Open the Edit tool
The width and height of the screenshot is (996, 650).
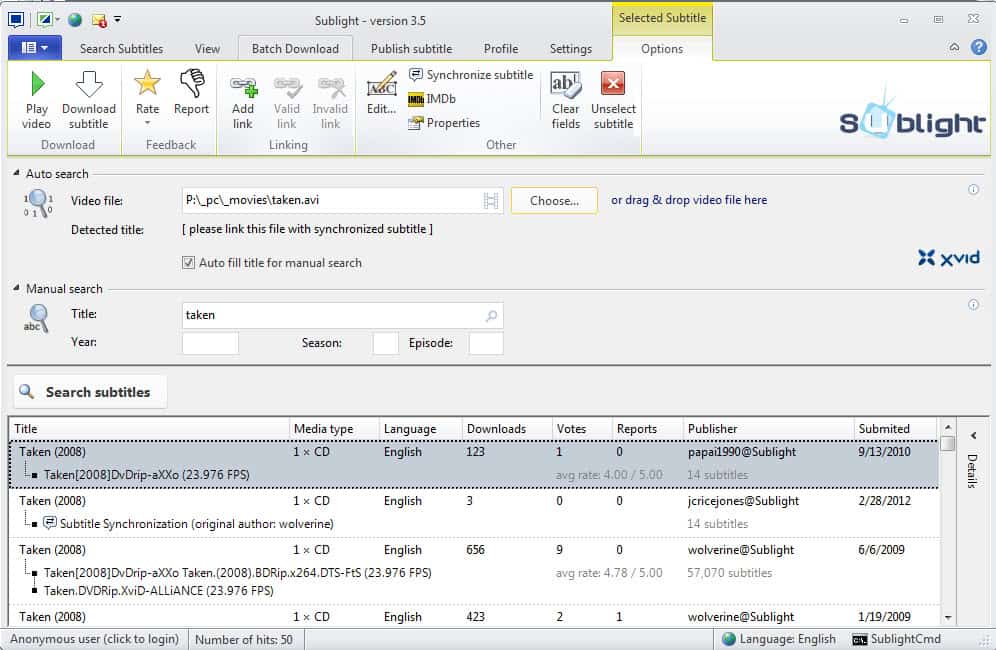point(381,98)
